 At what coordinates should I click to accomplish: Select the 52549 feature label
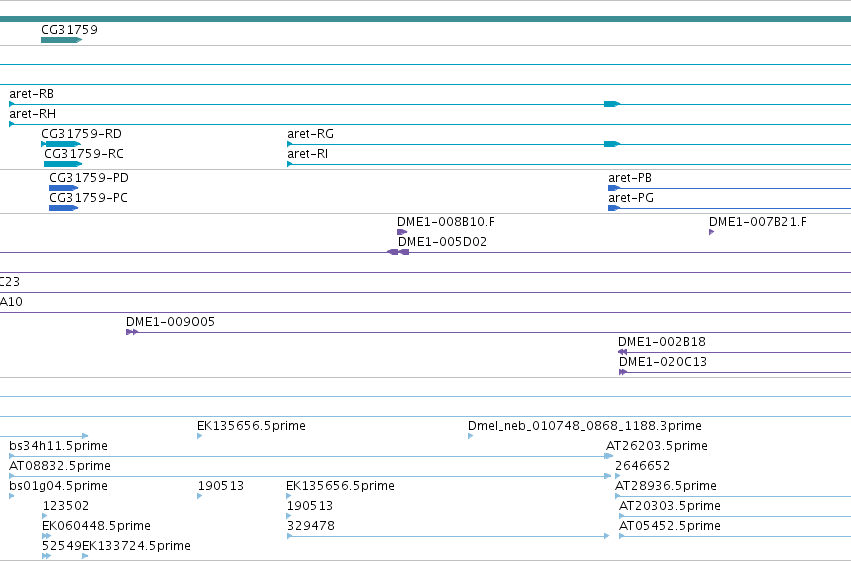pos(62,546)
